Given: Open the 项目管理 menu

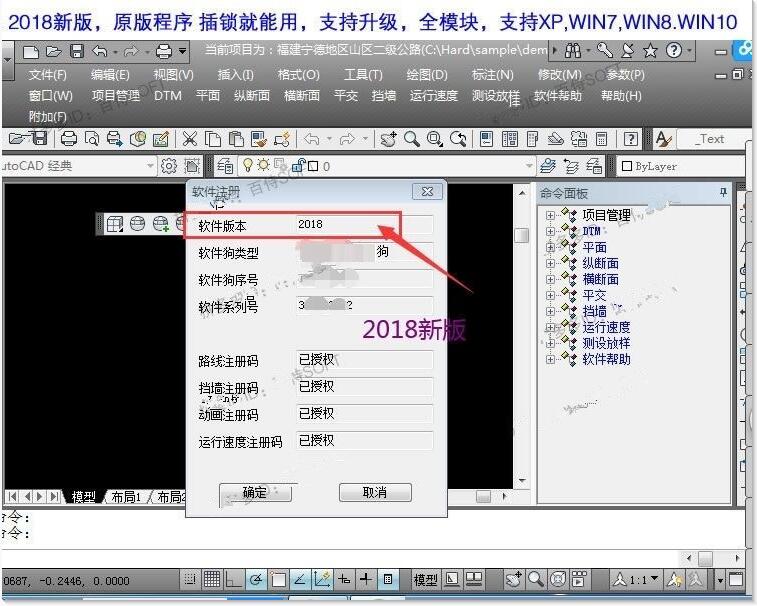Looking at the screenshot, I should [x=116, y=96].
